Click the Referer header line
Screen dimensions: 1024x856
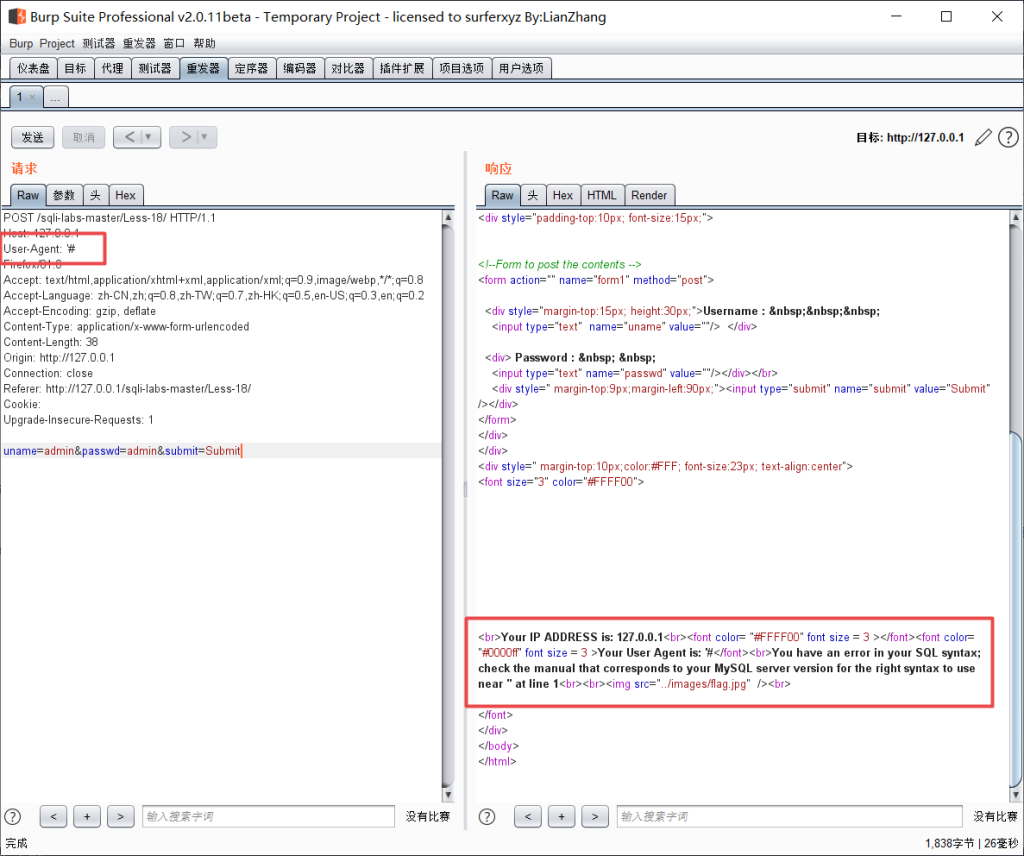[x=127, y=388]
